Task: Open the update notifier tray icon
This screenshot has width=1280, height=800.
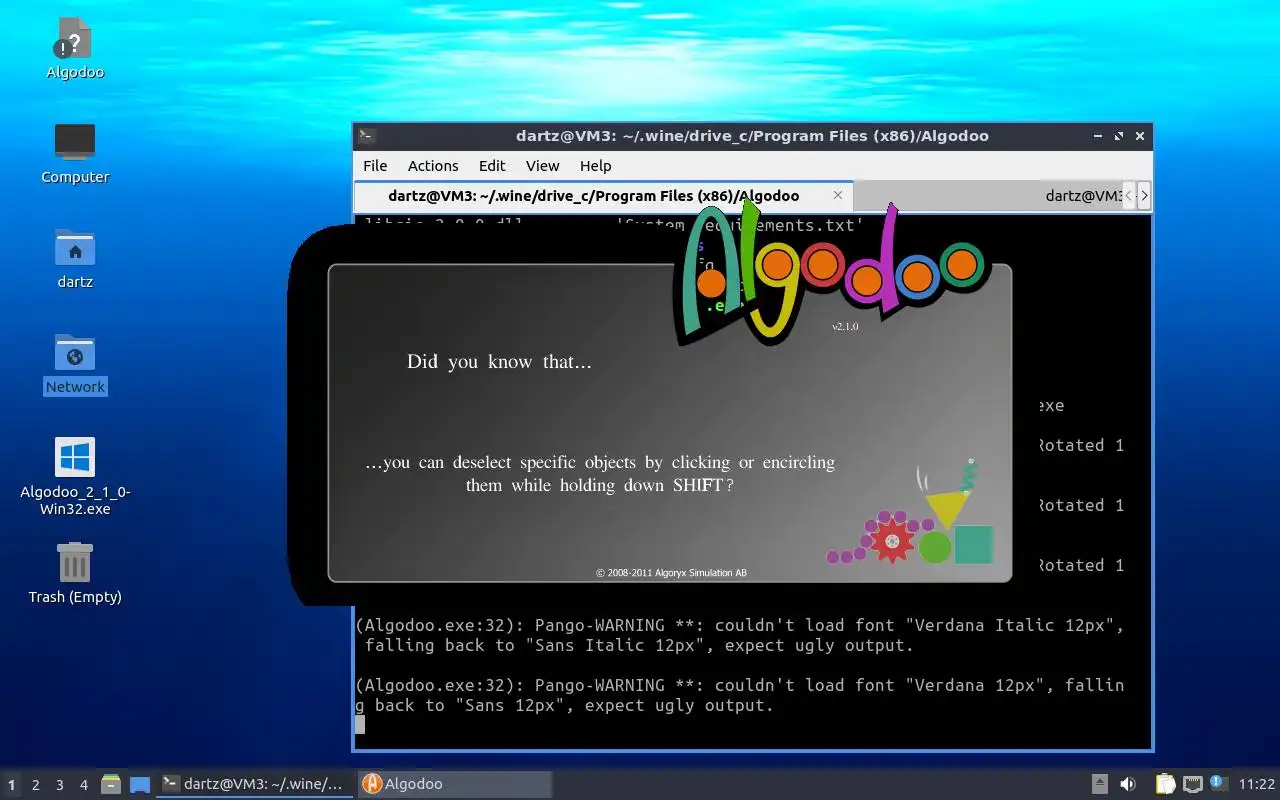Action: point(1217,783)
